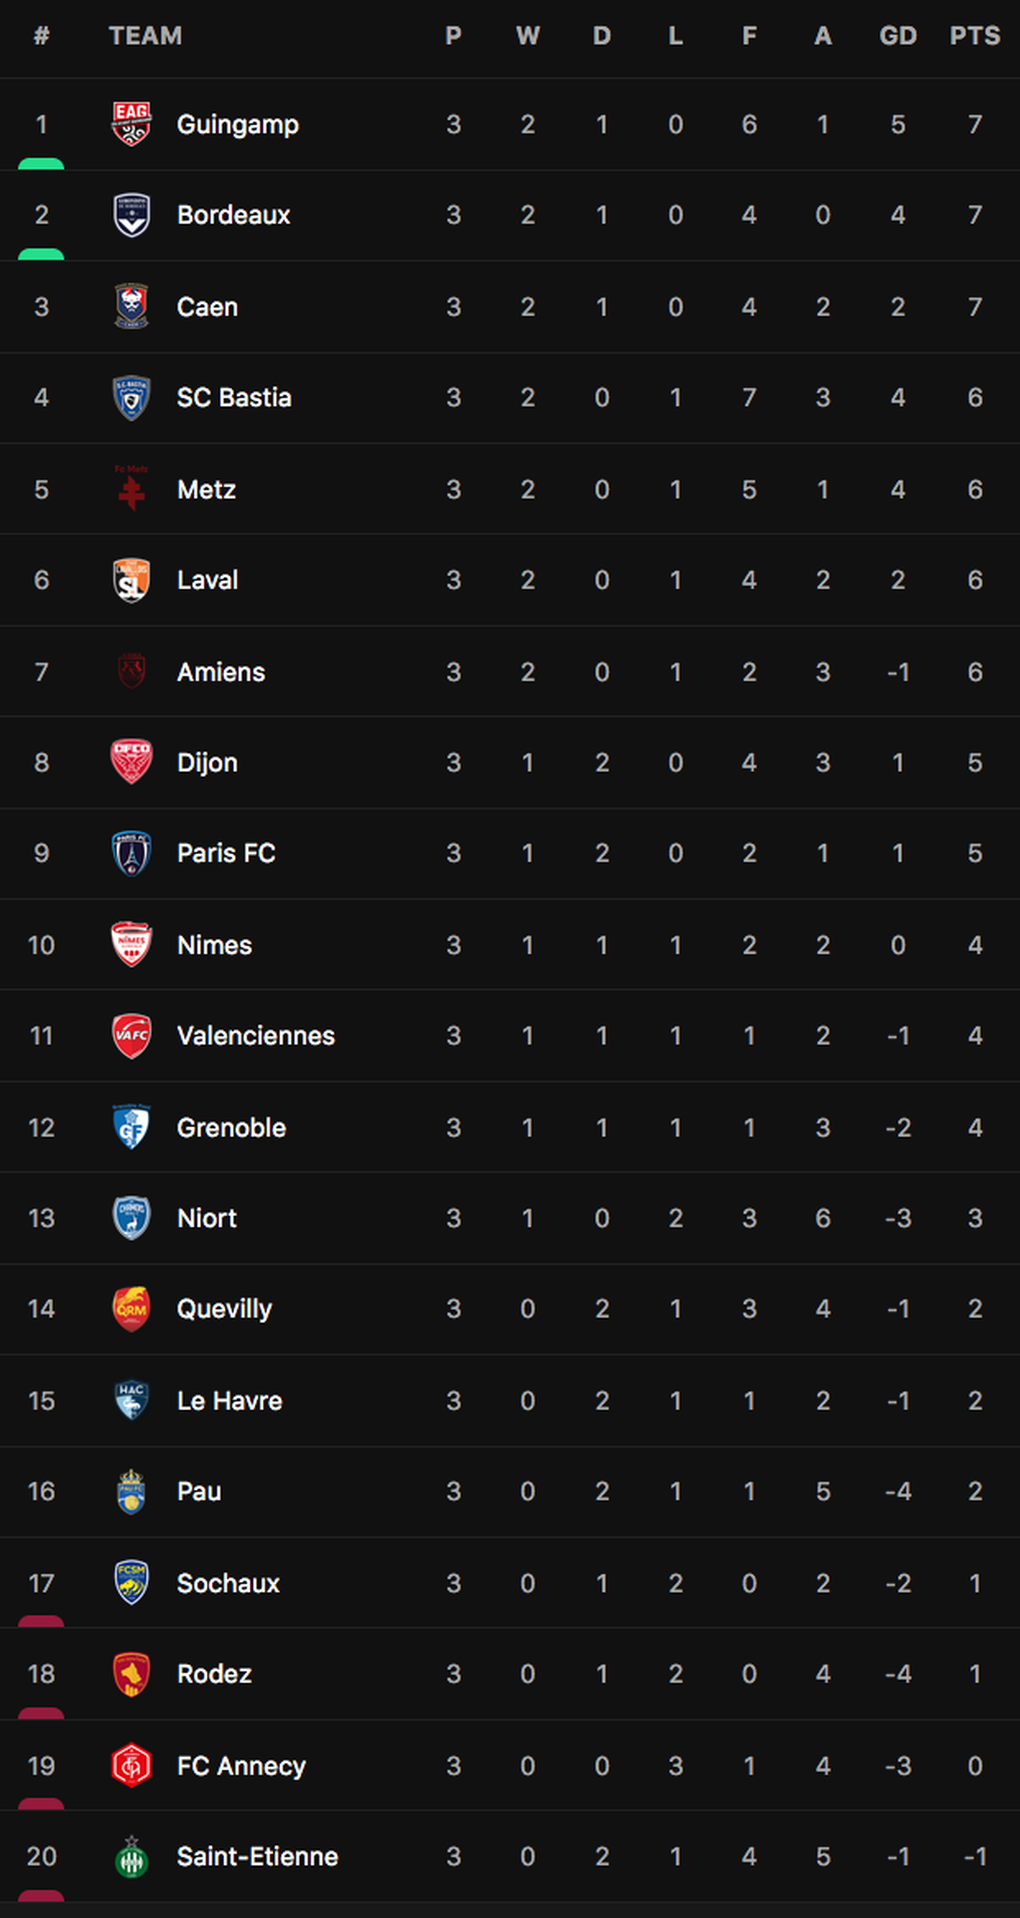
Task: Open the Nimes team link
Action: tap(214, 945)
